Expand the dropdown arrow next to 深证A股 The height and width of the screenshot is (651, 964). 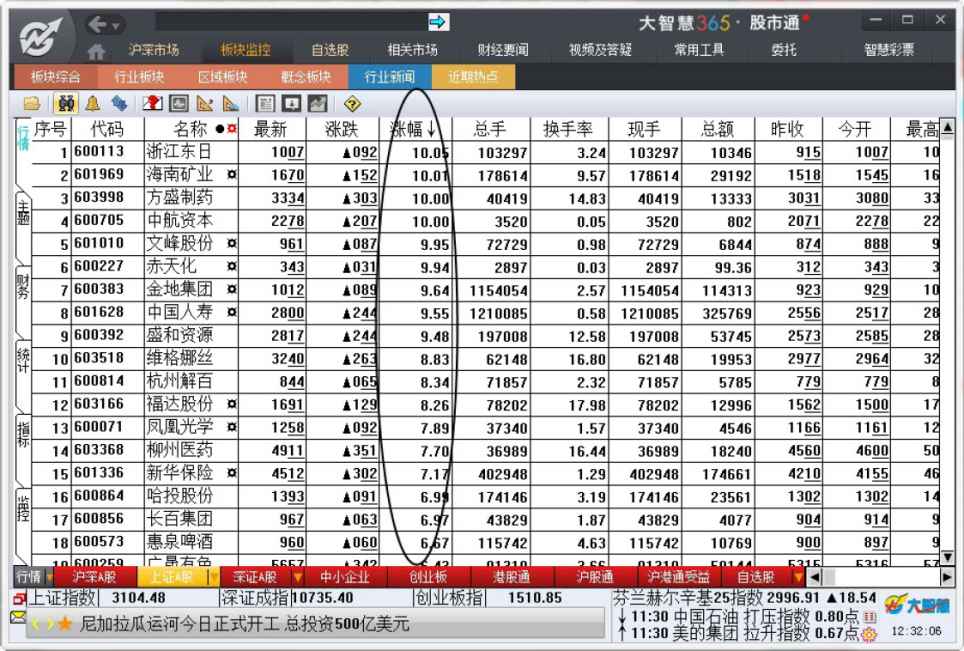pos(298,578)
